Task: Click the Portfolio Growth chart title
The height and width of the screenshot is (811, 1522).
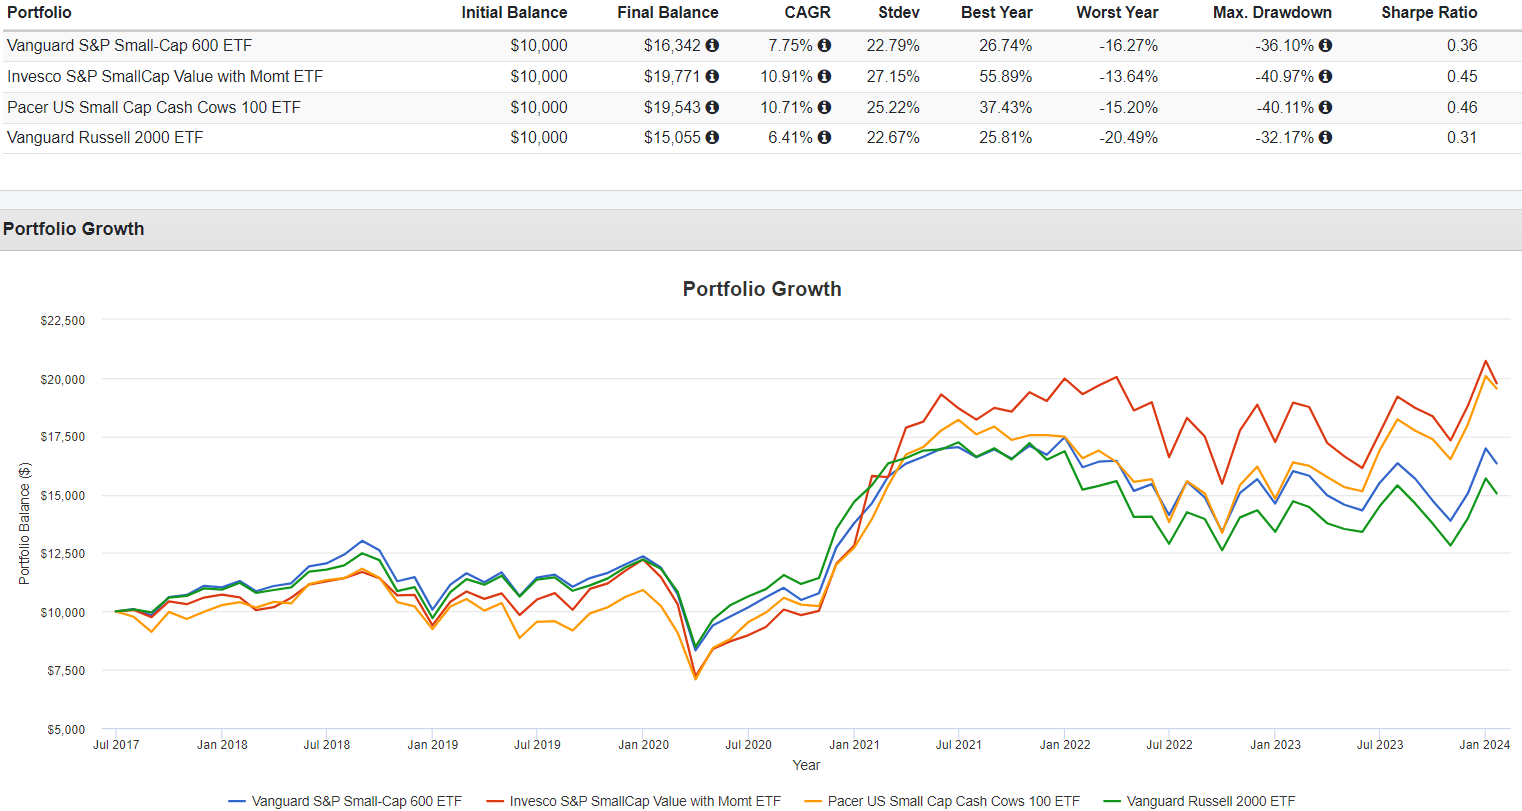Action: click(762, 289)
